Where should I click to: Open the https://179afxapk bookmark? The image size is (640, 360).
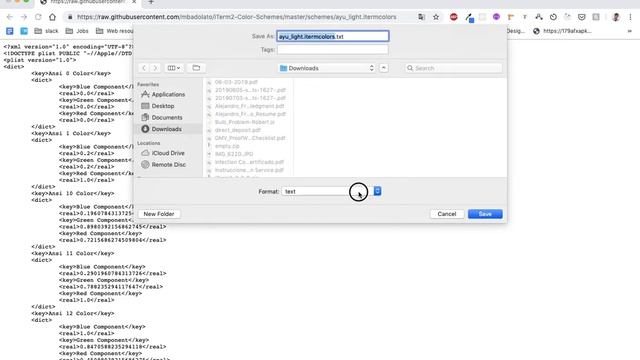tap(562, 31)
